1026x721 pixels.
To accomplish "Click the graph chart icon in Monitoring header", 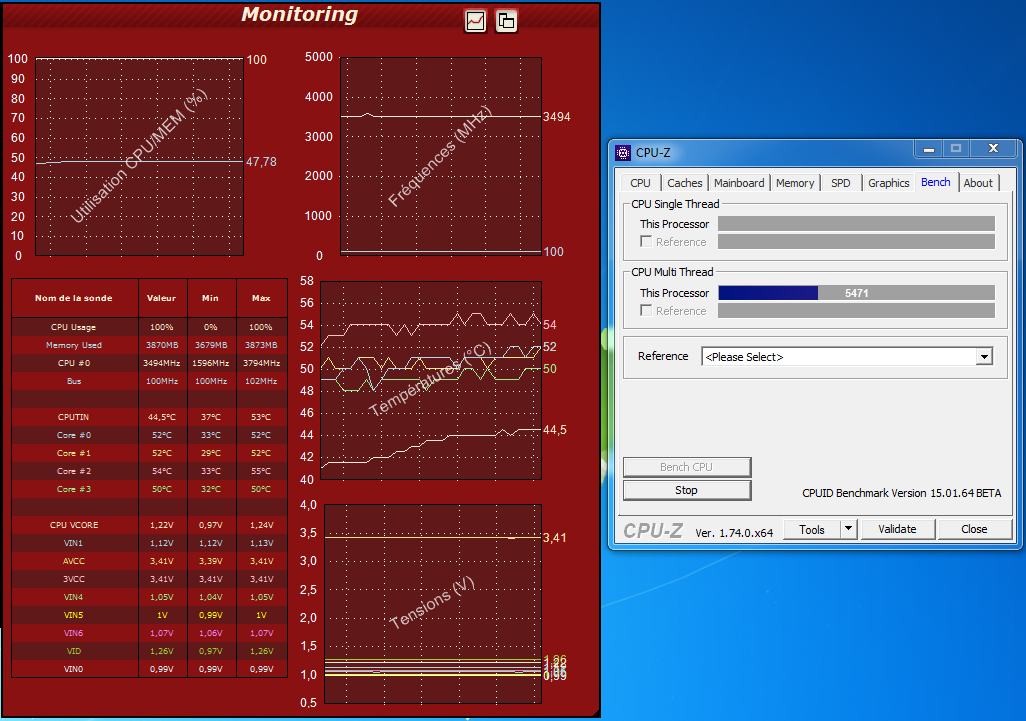I will tap(476, 21).
